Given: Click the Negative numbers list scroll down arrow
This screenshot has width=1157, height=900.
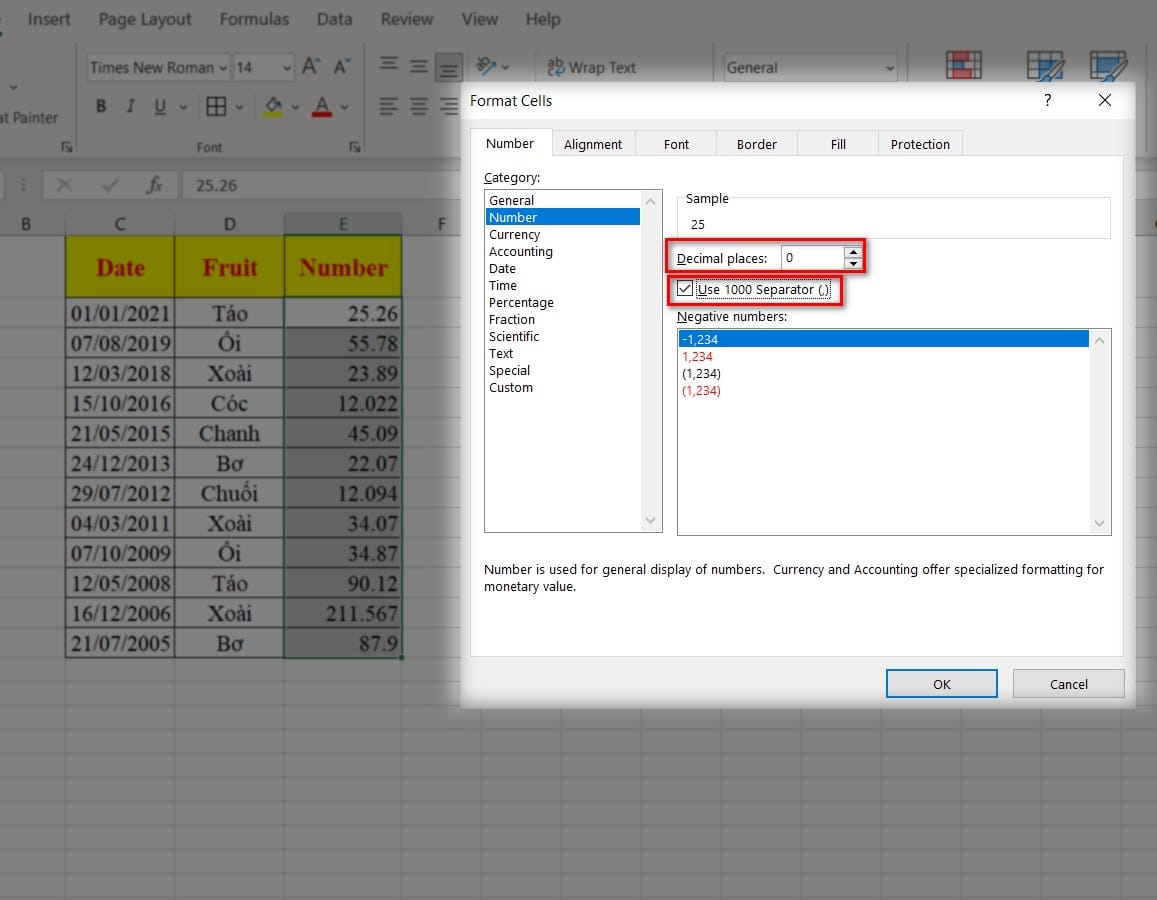Looking at the screenshot, I should pos(1099,524).
